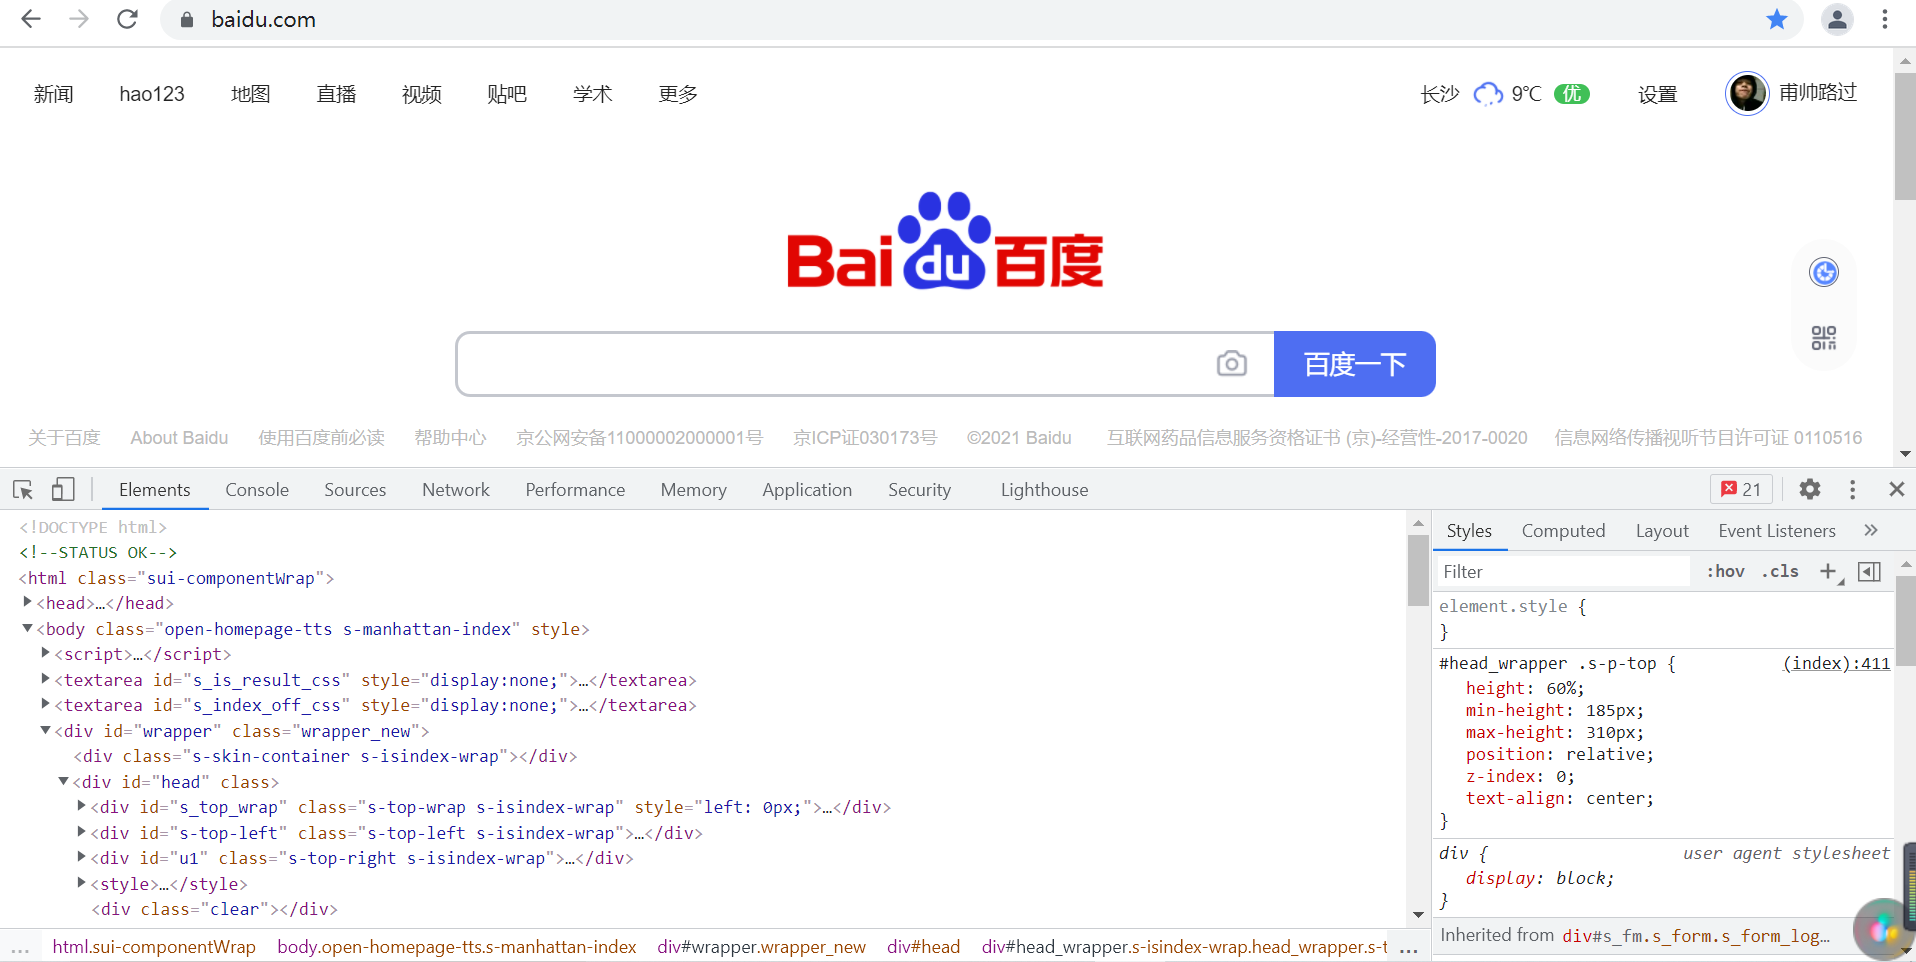
Task: Switch to the Console tab
Action: [x=257, y=489]
